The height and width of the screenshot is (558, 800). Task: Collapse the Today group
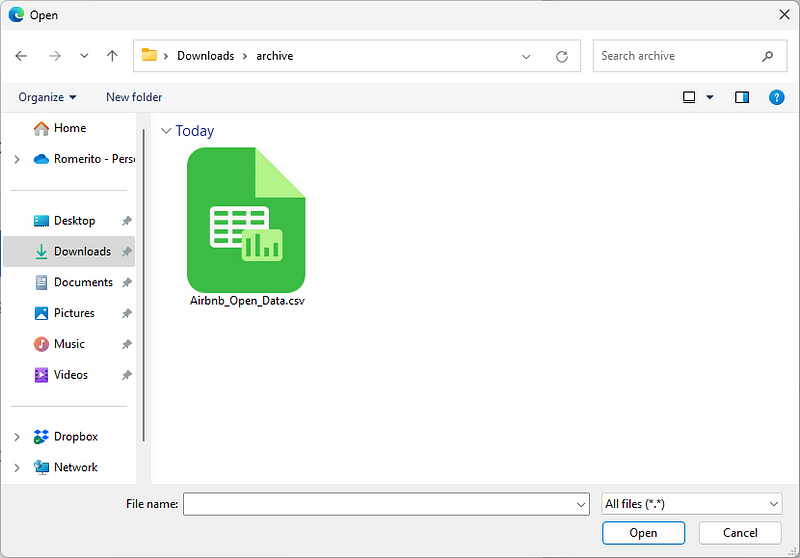click(x=165, y=131)
